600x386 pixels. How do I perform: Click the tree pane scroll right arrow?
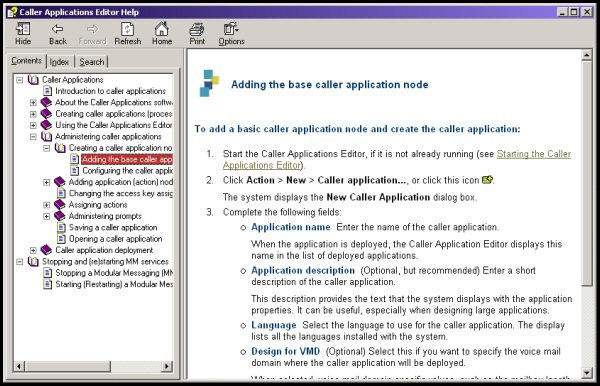(x=166, y=366)
